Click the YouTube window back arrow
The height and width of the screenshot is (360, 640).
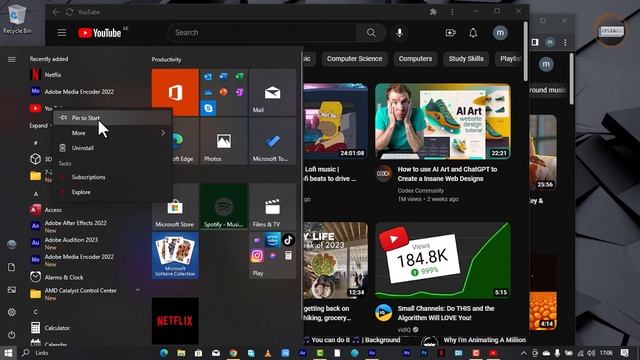click(x=56, y=12)
